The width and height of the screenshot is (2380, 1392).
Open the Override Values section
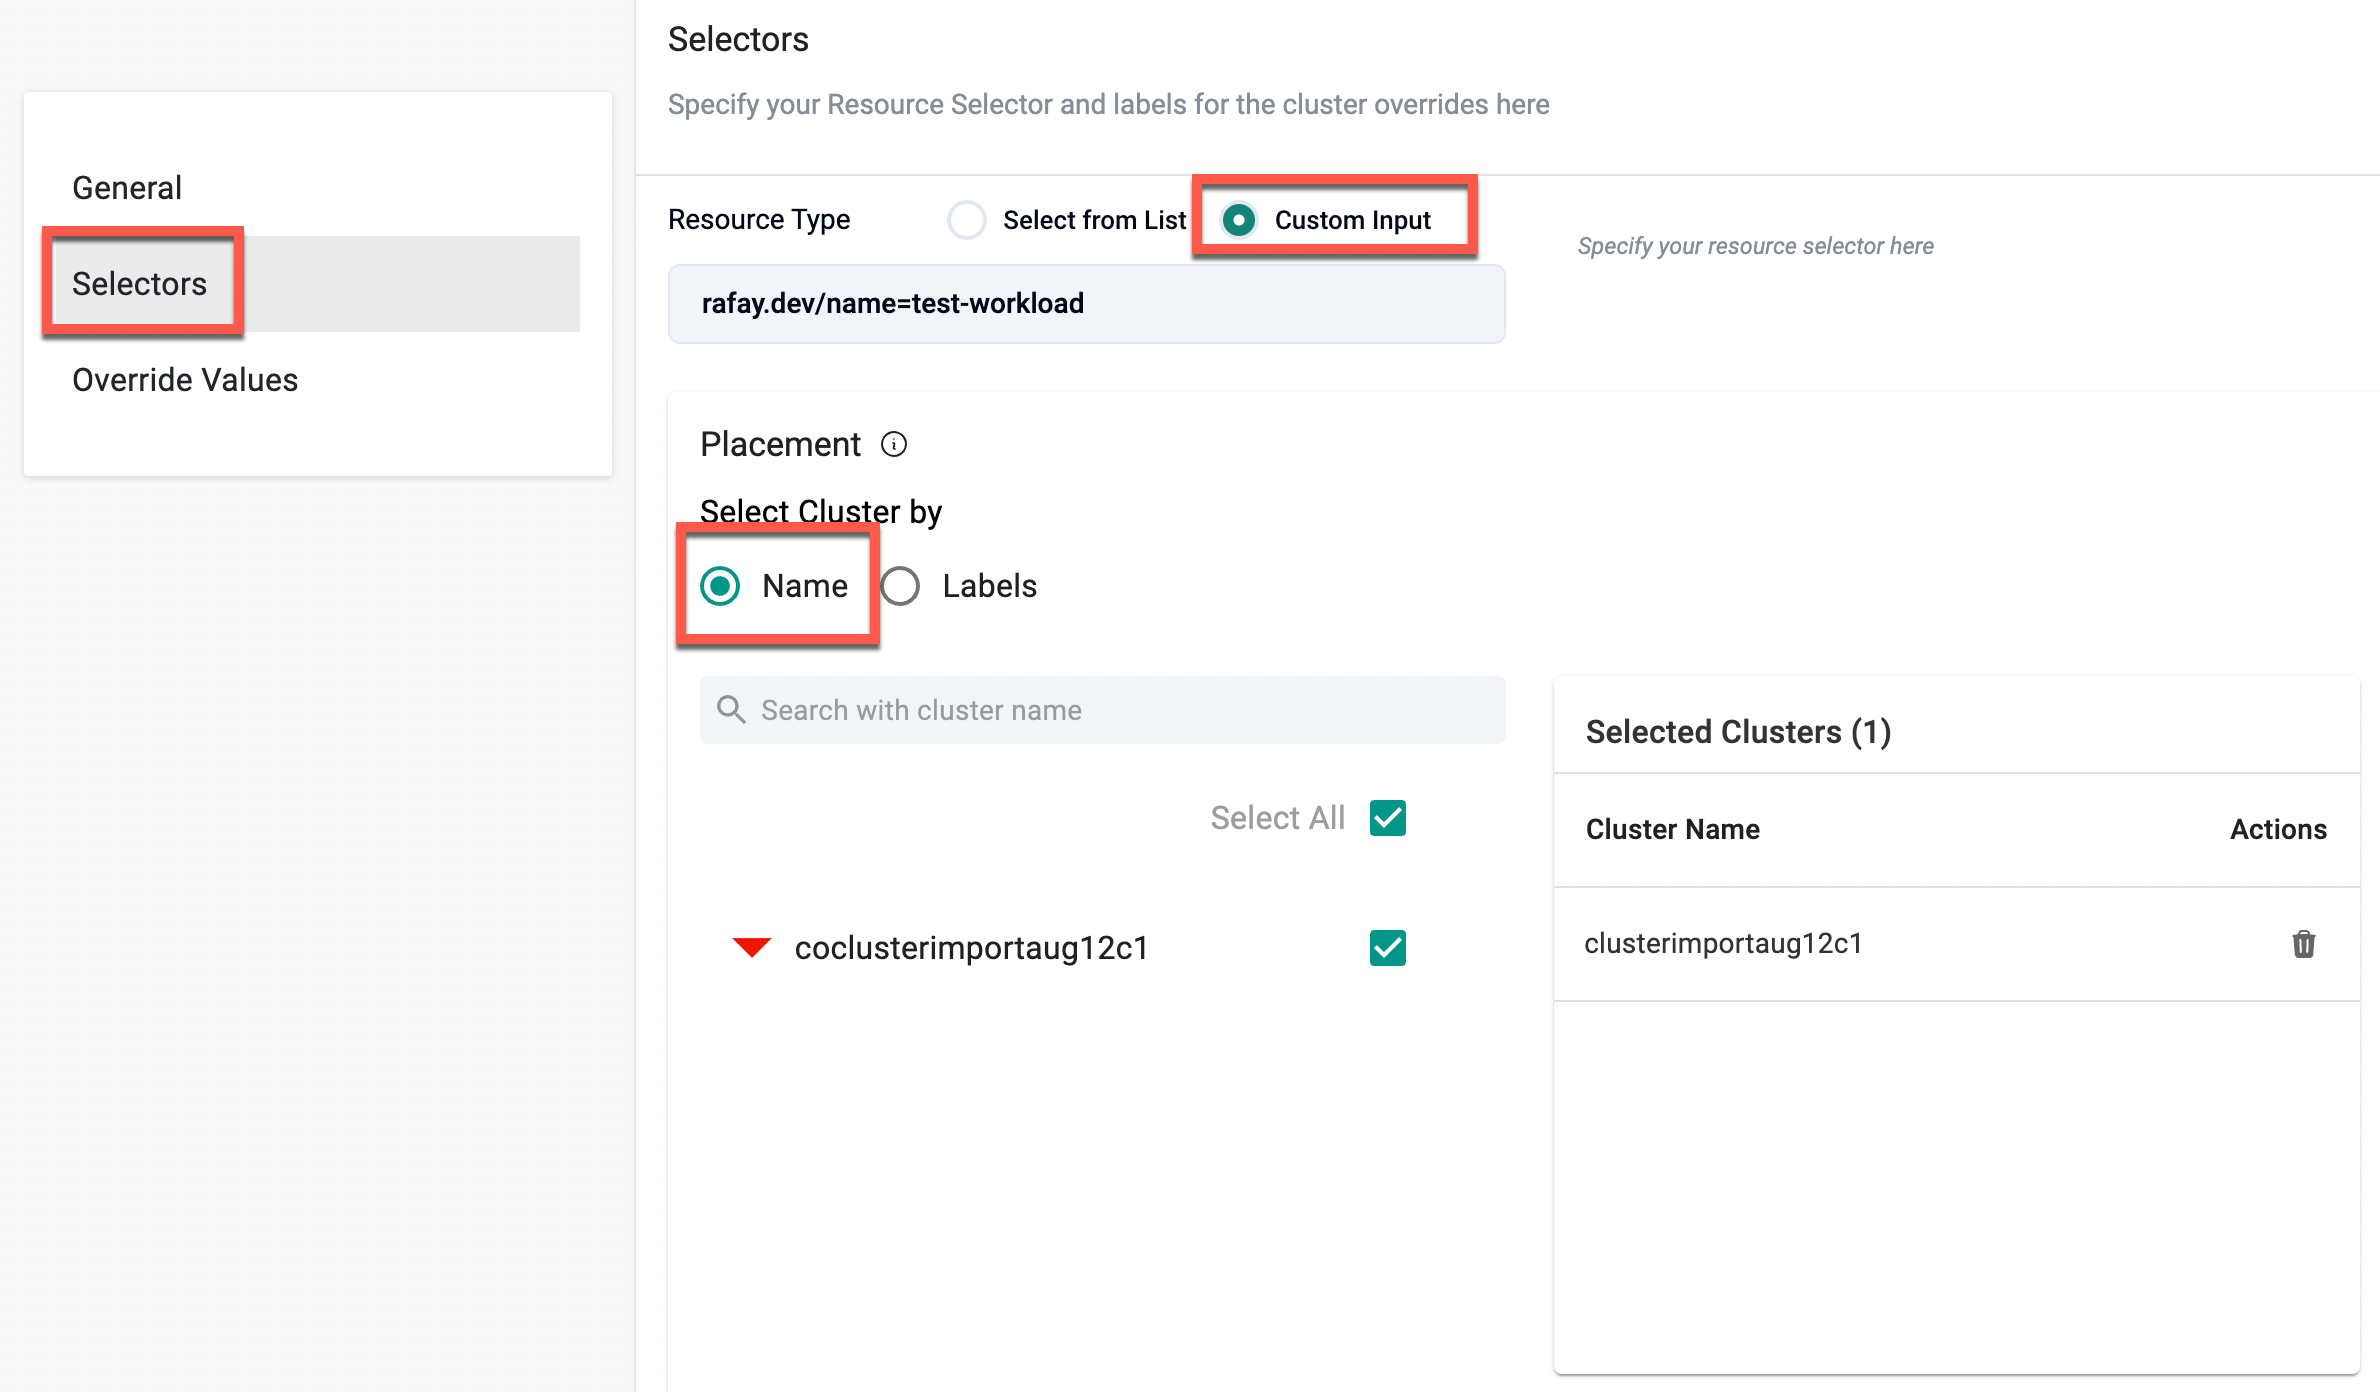coord(185,380)
